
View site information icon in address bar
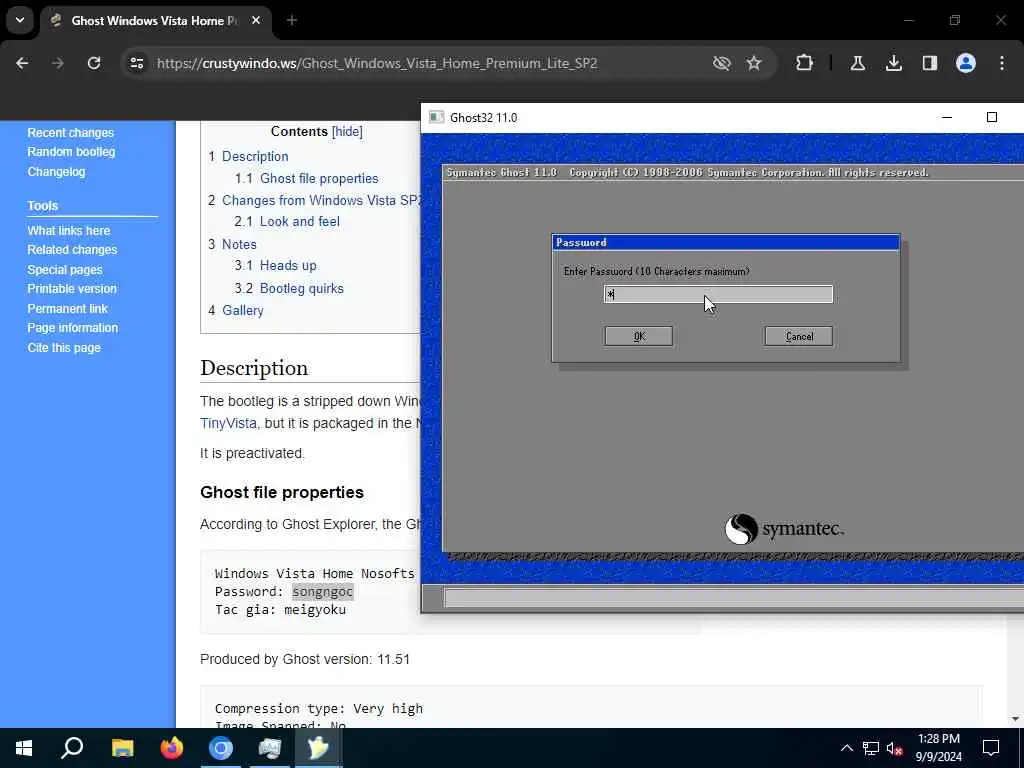[136, 63]
